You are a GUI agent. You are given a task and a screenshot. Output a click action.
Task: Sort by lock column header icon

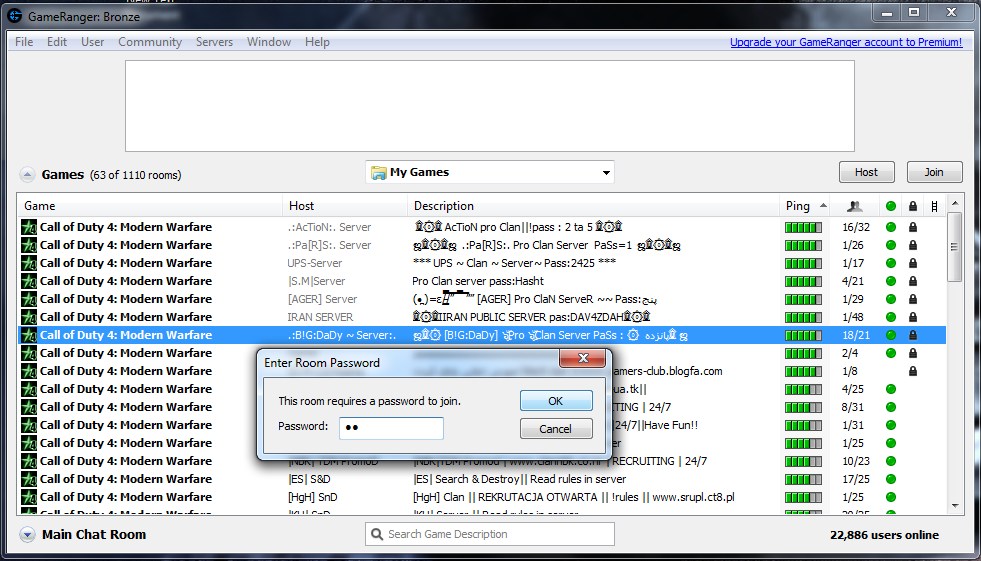click(913, 206)
